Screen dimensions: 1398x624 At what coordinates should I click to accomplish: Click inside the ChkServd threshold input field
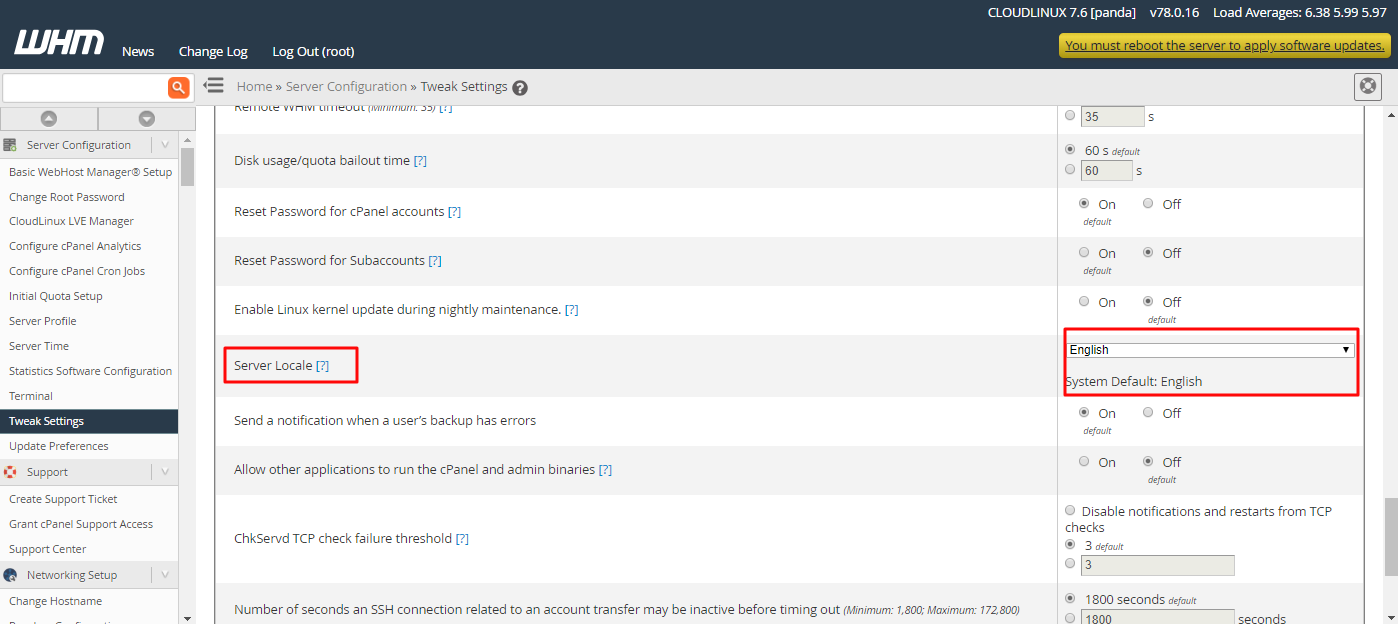pos(1157,565)
